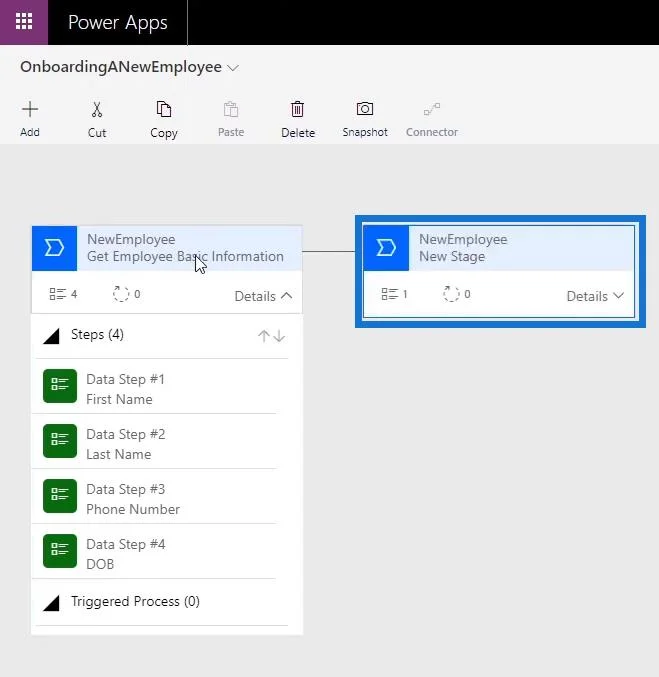Click green icon for Data Step #4

click(60, 551)
